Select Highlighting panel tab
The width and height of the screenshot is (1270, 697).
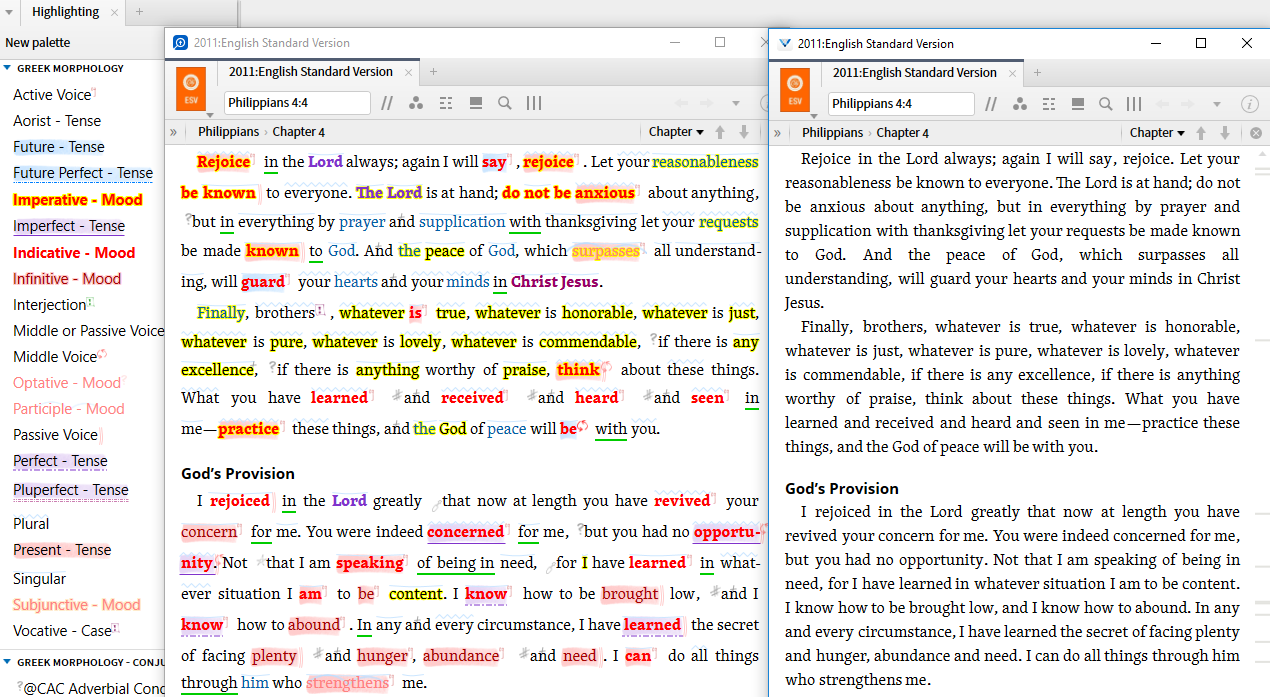tap(66, 12)
